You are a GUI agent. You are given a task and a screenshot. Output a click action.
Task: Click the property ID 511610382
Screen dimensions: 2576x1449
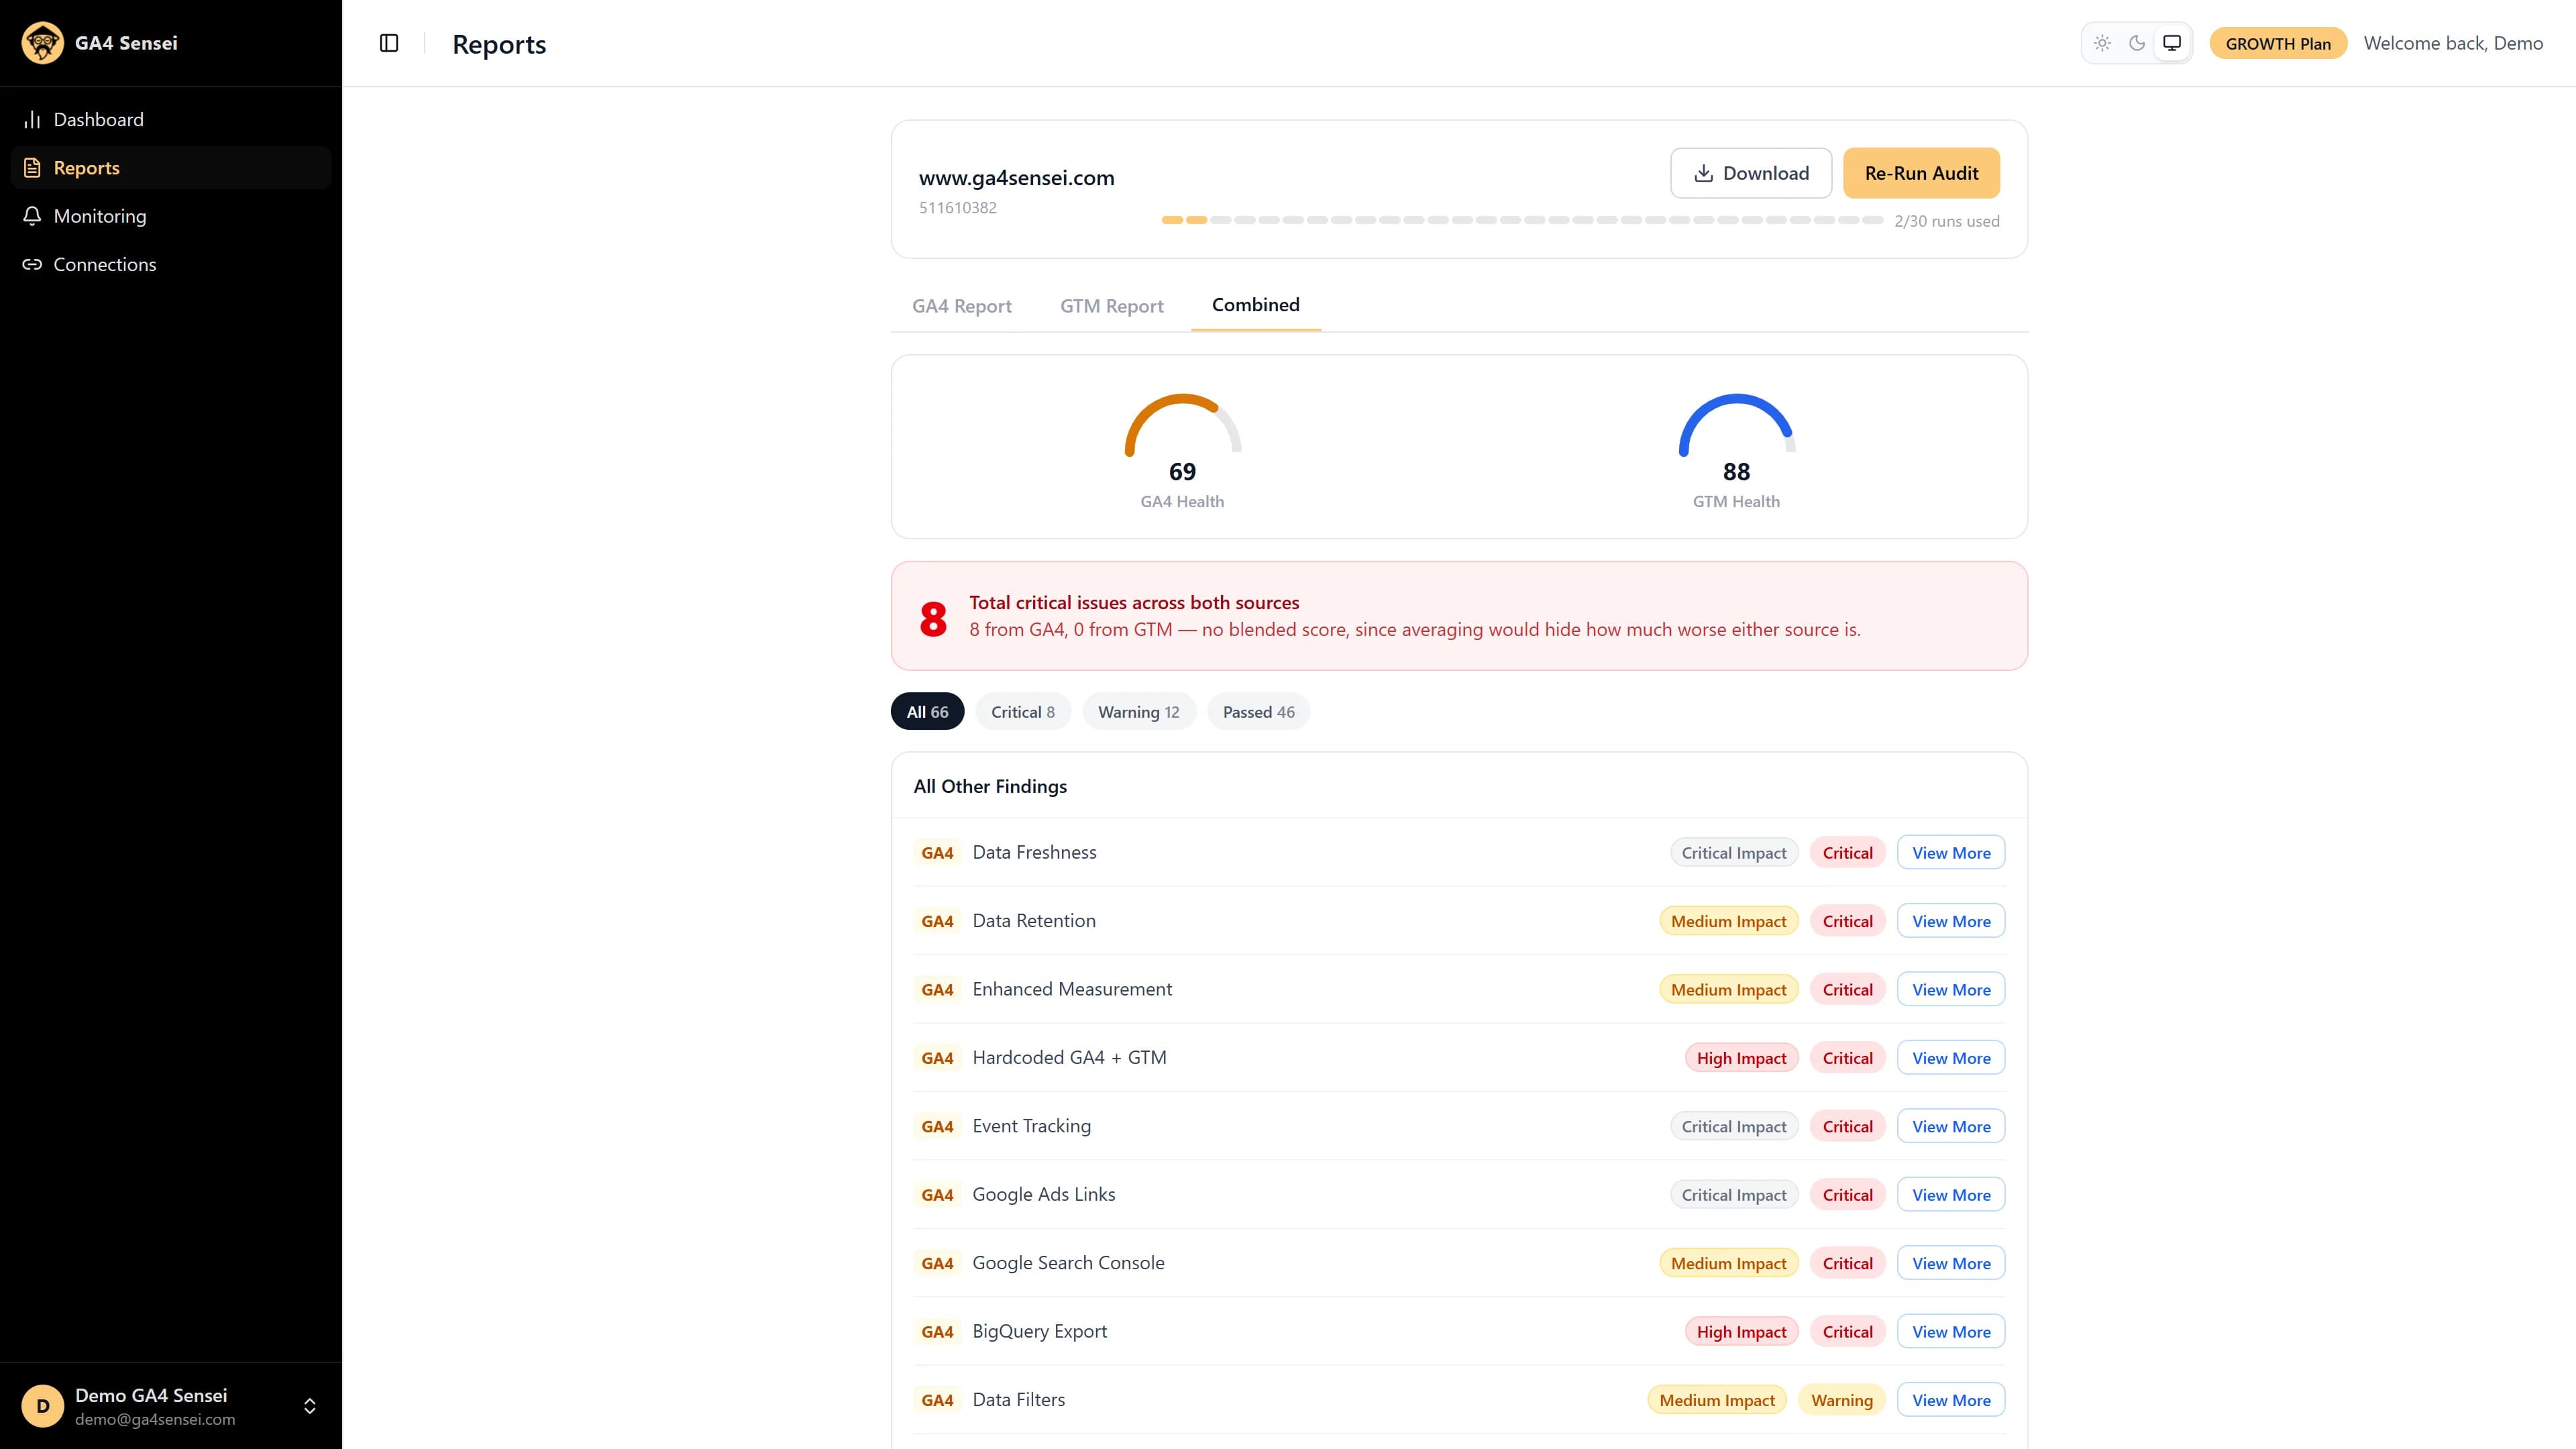click(957, 208)
